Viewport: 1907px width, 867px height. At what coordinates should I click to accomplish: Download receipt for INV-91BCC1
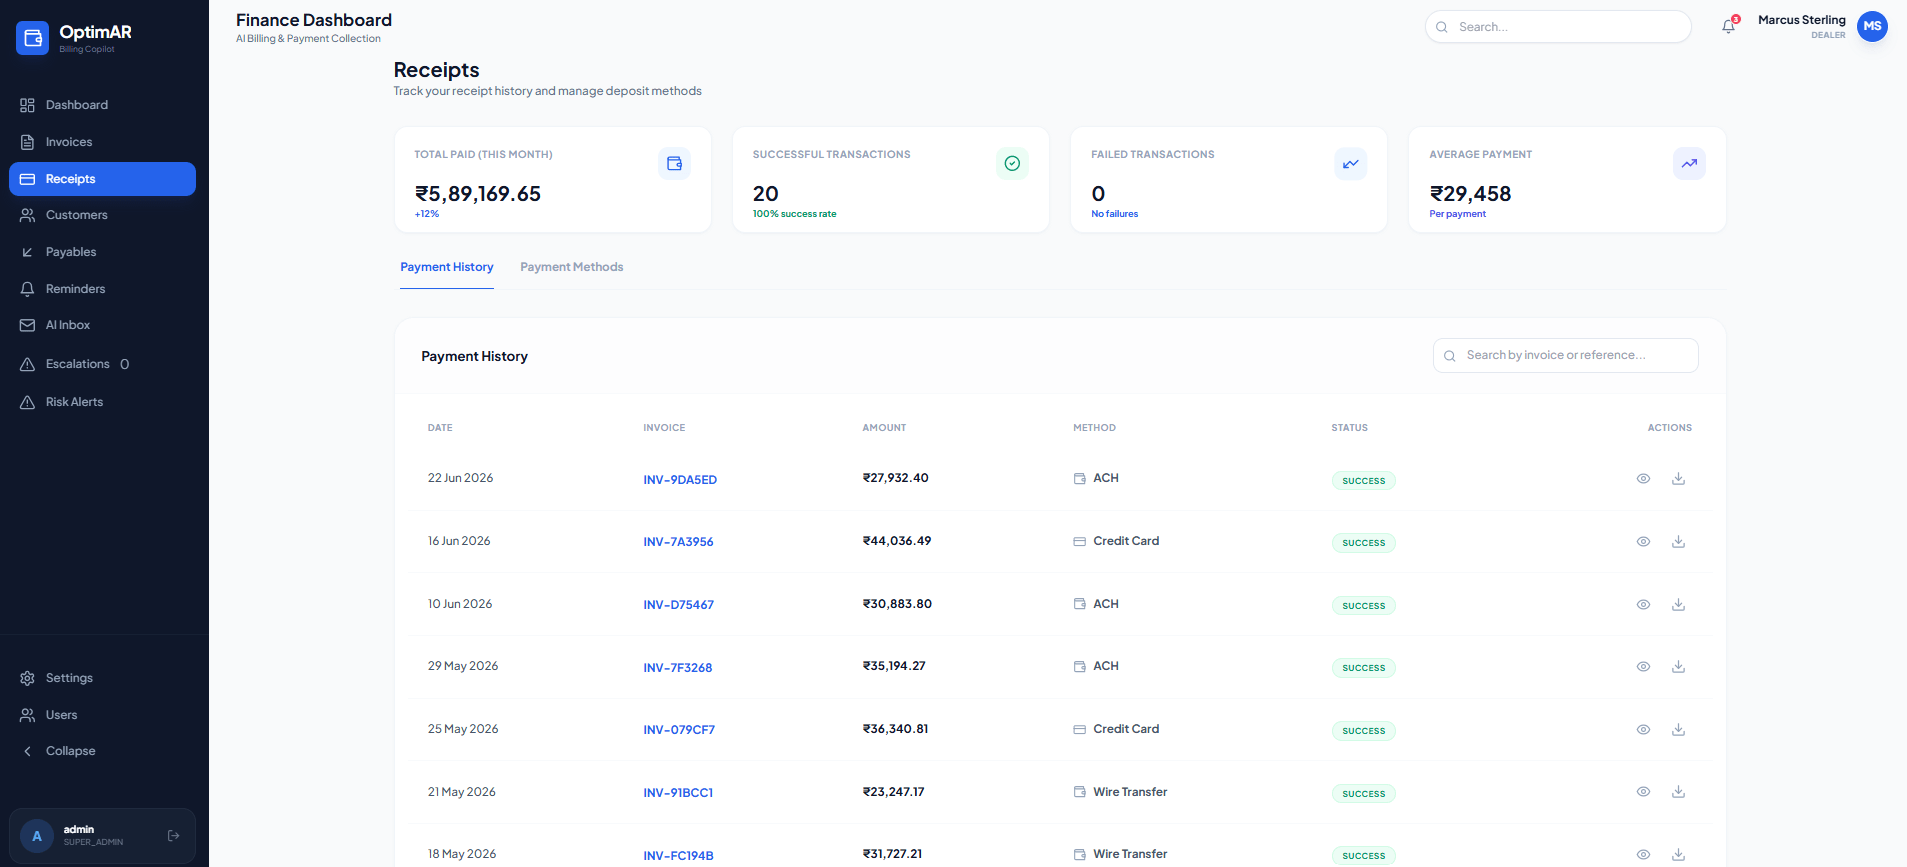point(1678,792)
